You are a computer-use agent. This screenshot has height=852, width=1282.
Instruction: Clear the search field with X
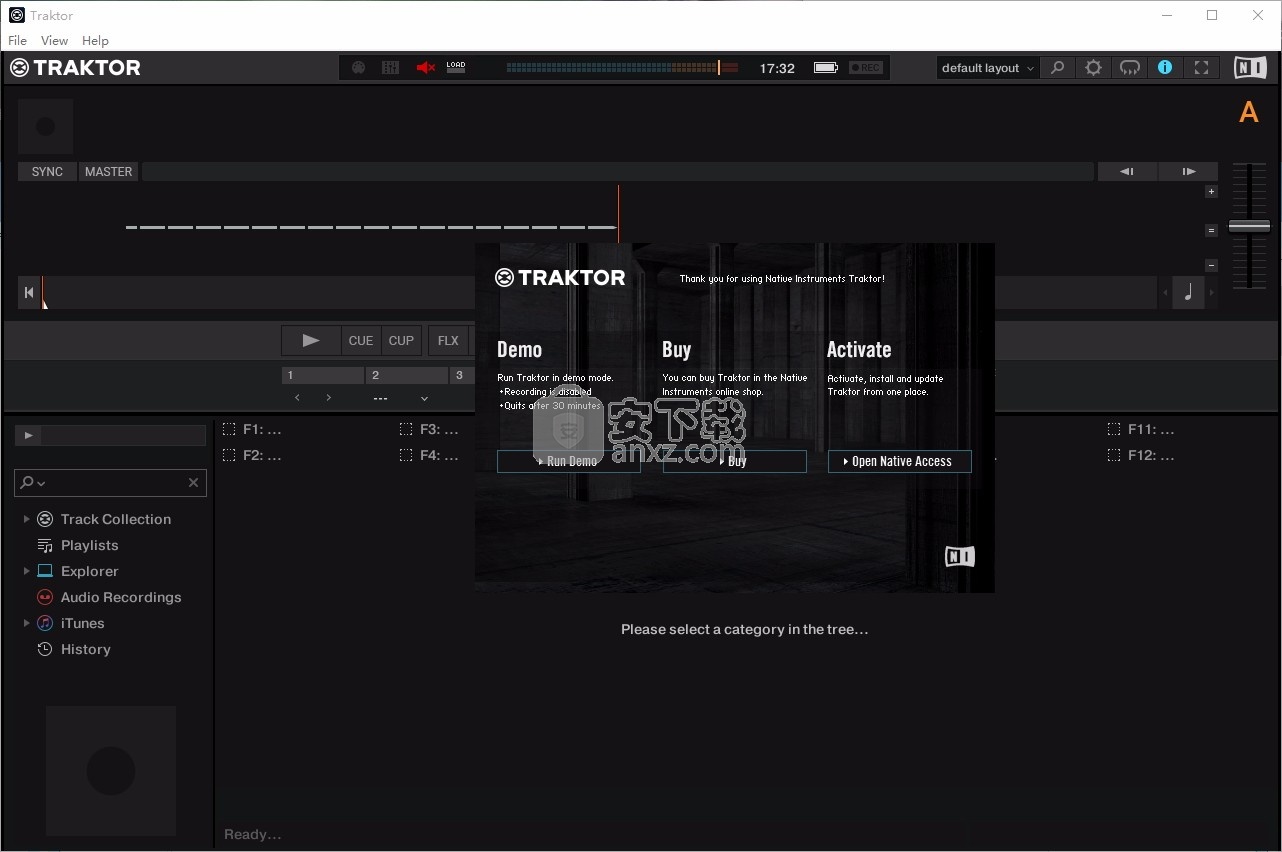click(193, 482)
